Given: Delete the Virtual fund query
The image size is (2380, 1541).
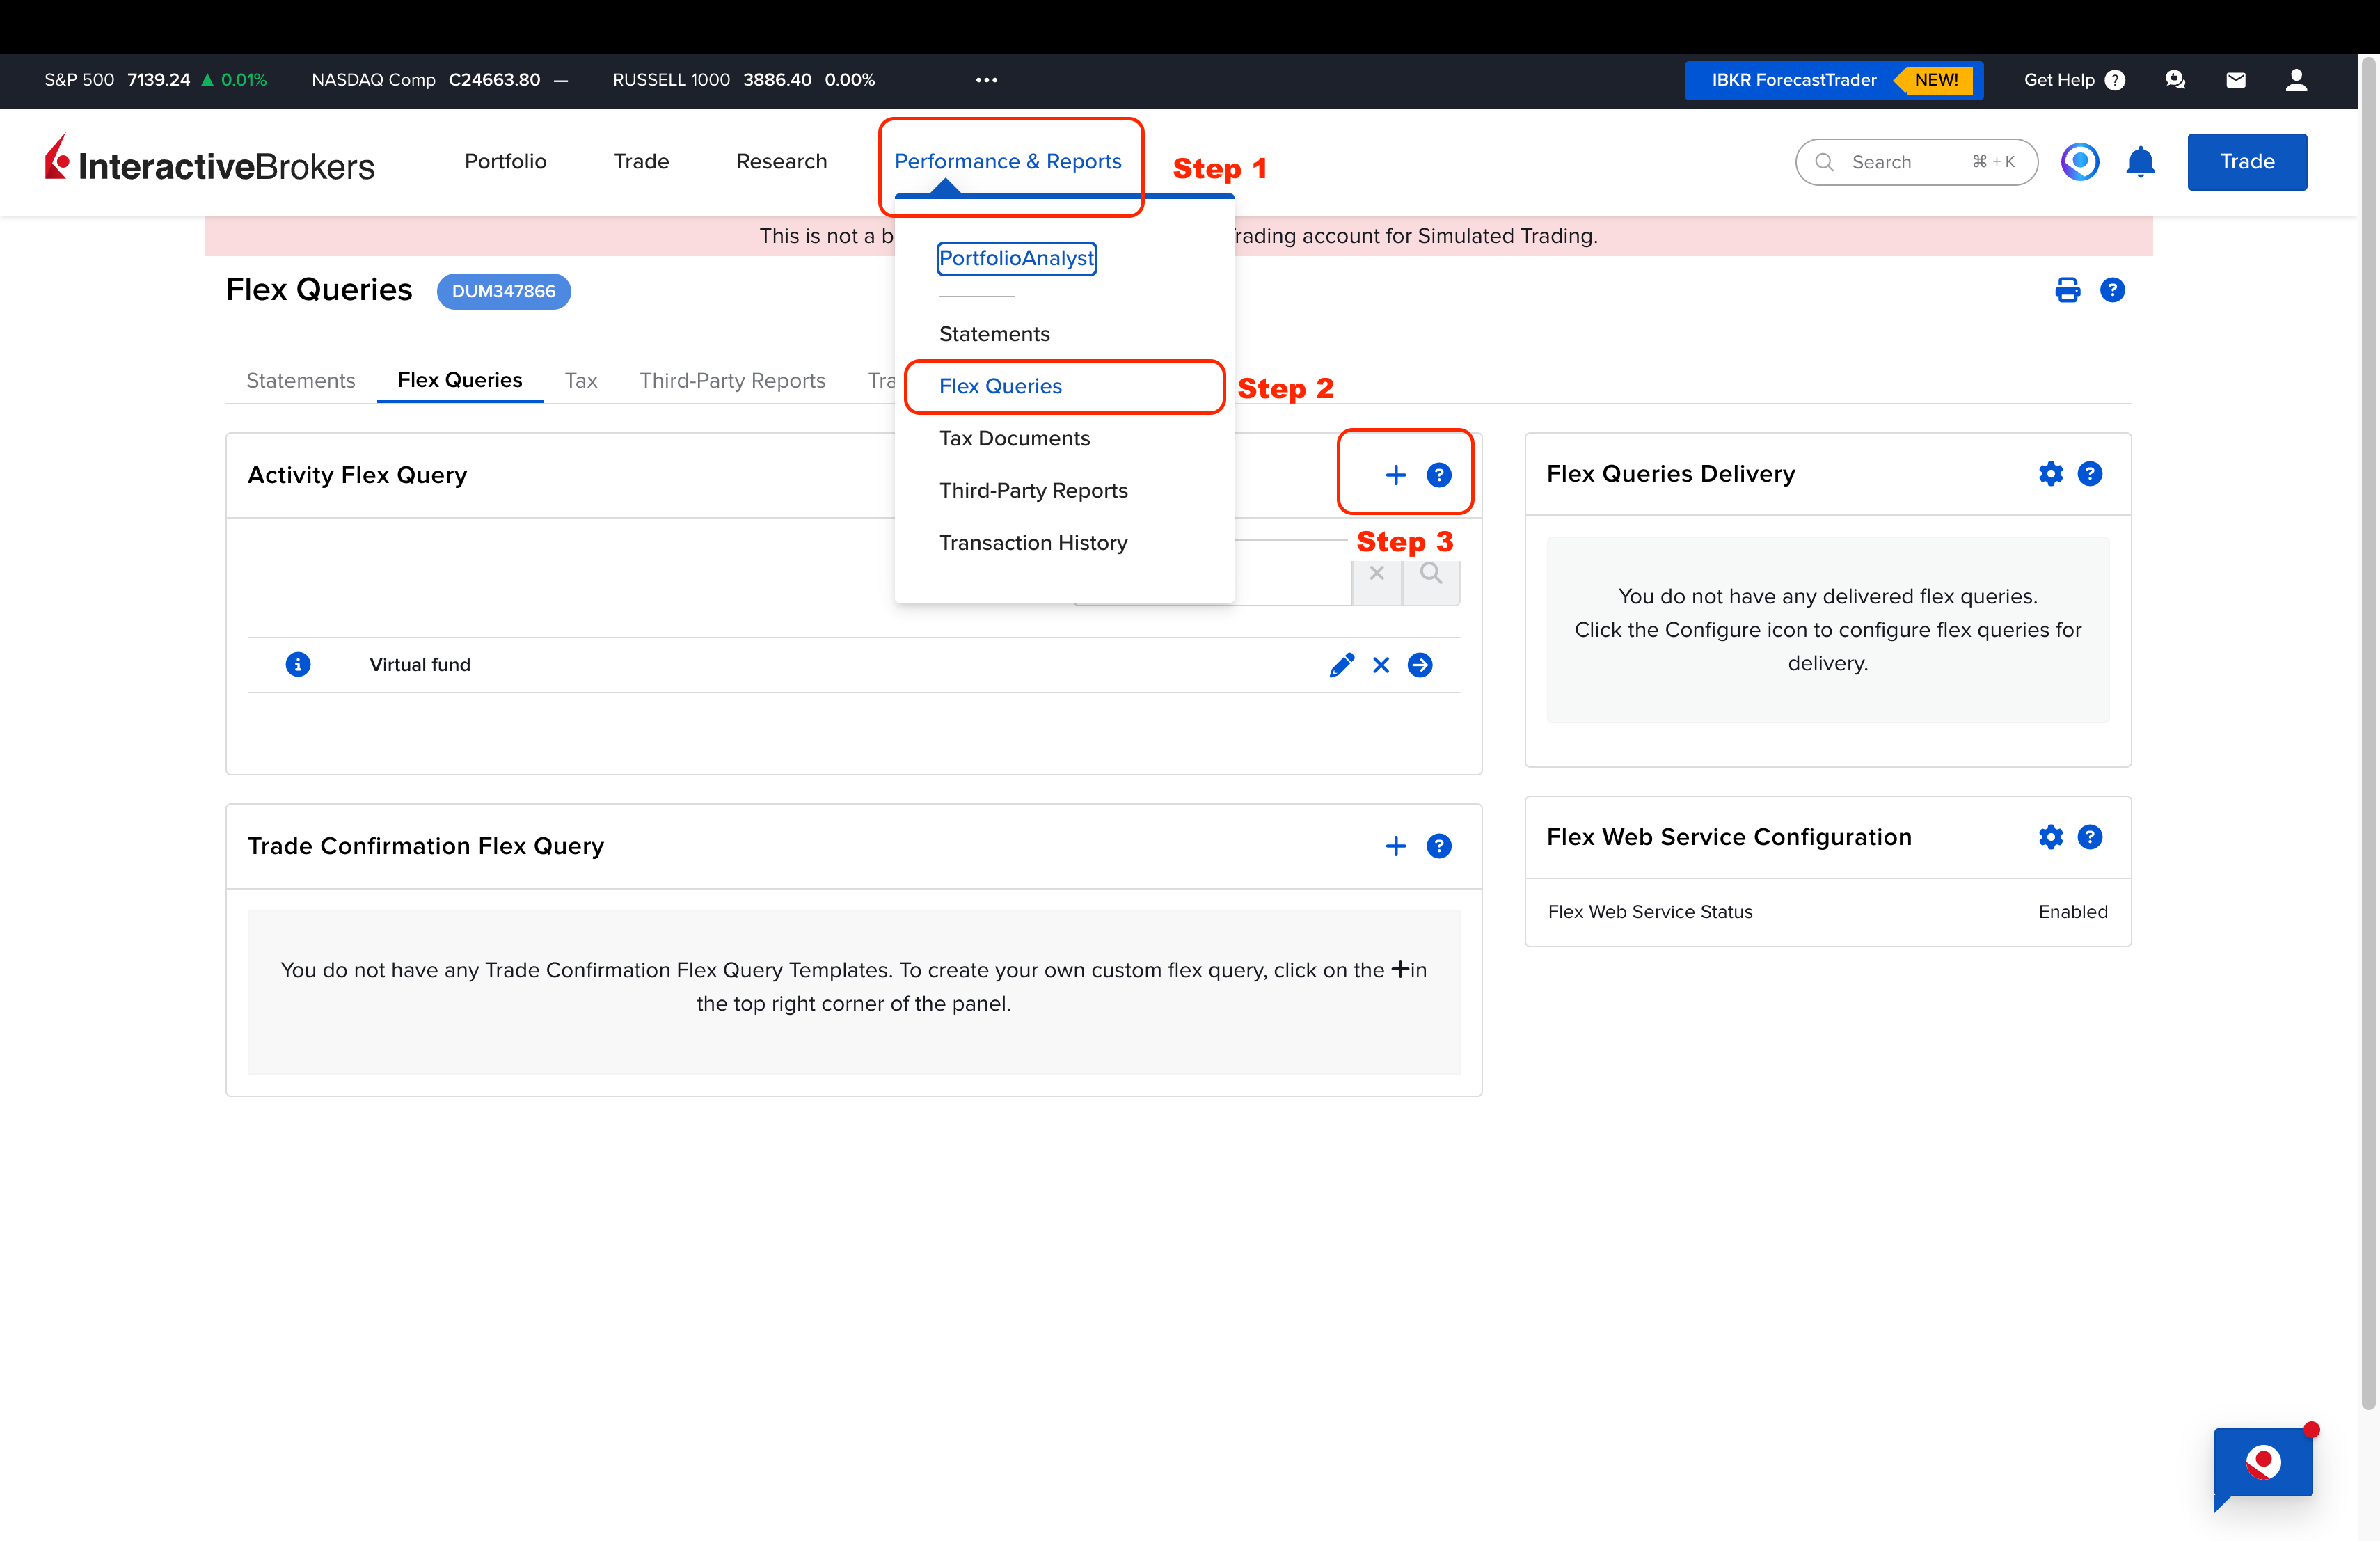Looking at the screenshot, I should tap(1380, 665).
